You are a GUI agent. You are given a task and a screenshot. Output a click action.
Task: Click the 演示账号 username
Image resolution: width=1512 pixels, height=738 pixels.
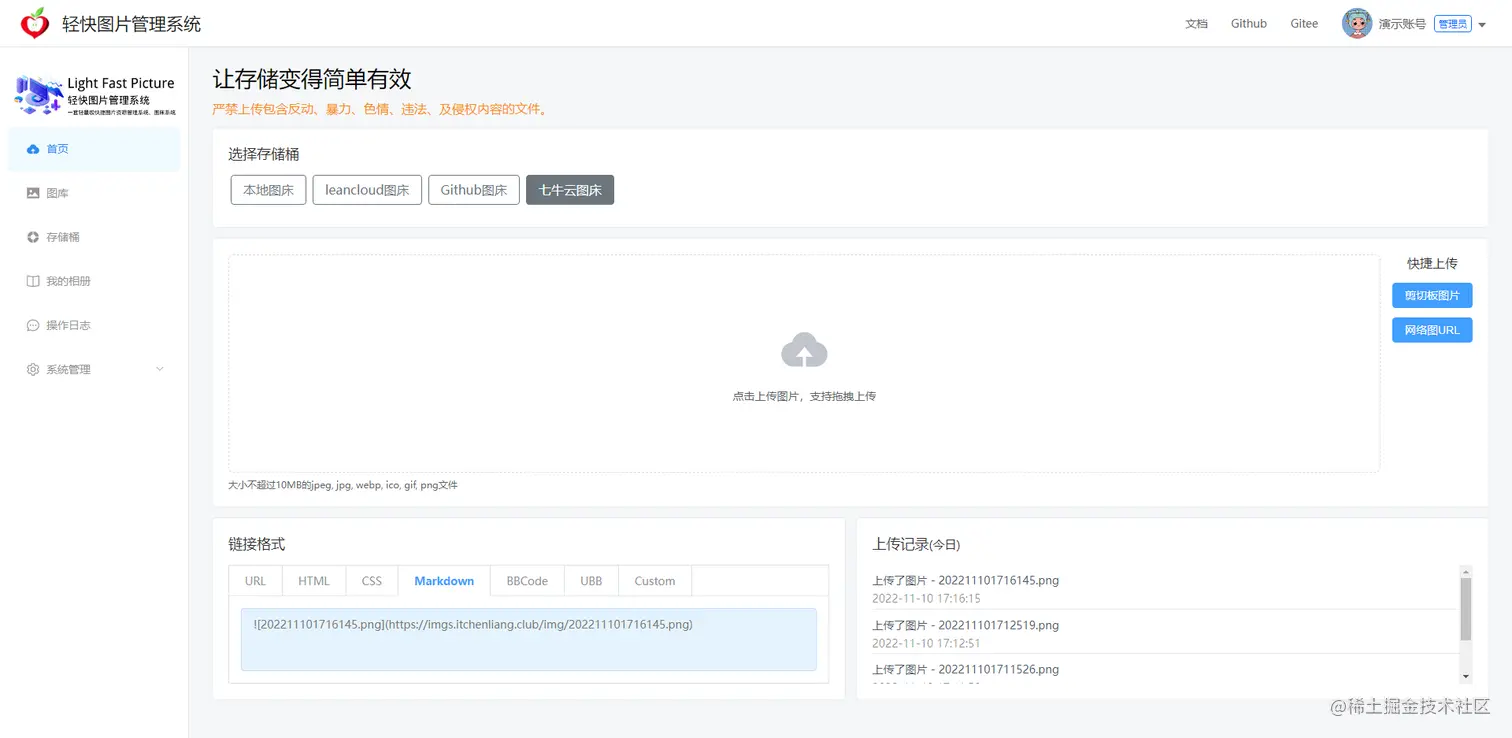coord(1402,24)
